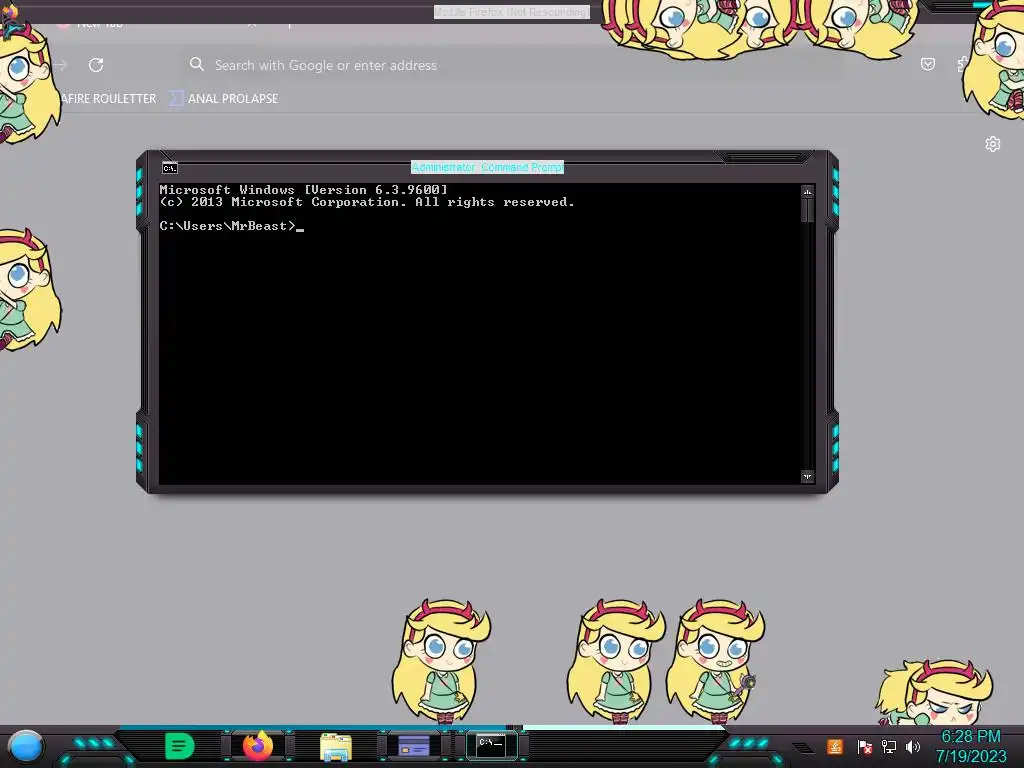Click the 2013 Microsoft Corporation copyright line

pyautogui.click(x=367, y=202)
